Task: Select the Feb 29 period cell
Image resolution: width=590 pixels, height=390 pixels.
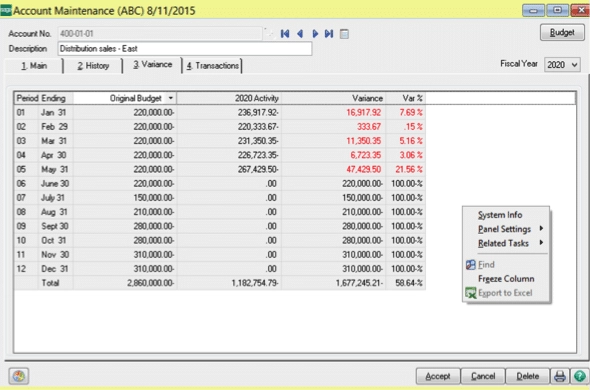Action: coord(55,127)
